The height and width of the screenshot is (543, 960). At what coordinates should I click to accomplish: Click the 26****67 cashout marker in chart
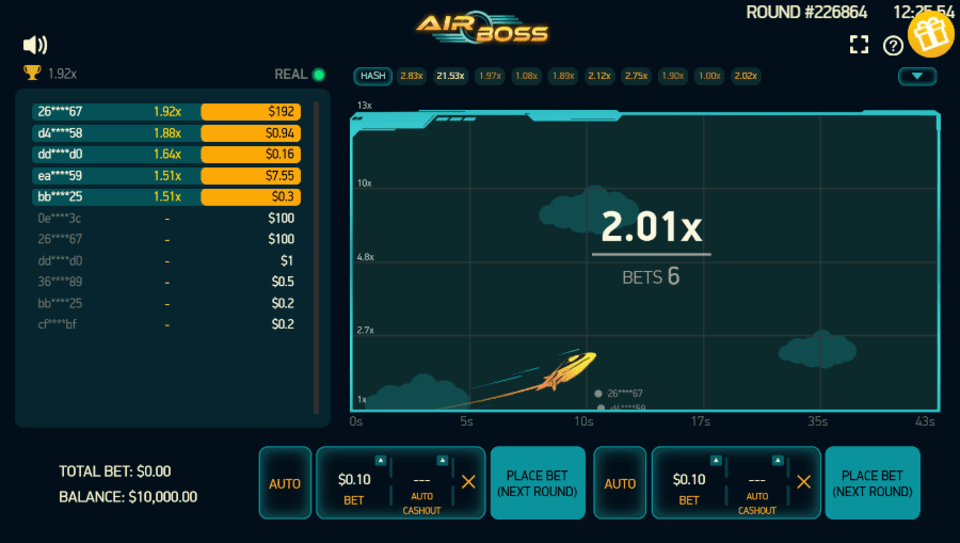click(x=619, y=394)
